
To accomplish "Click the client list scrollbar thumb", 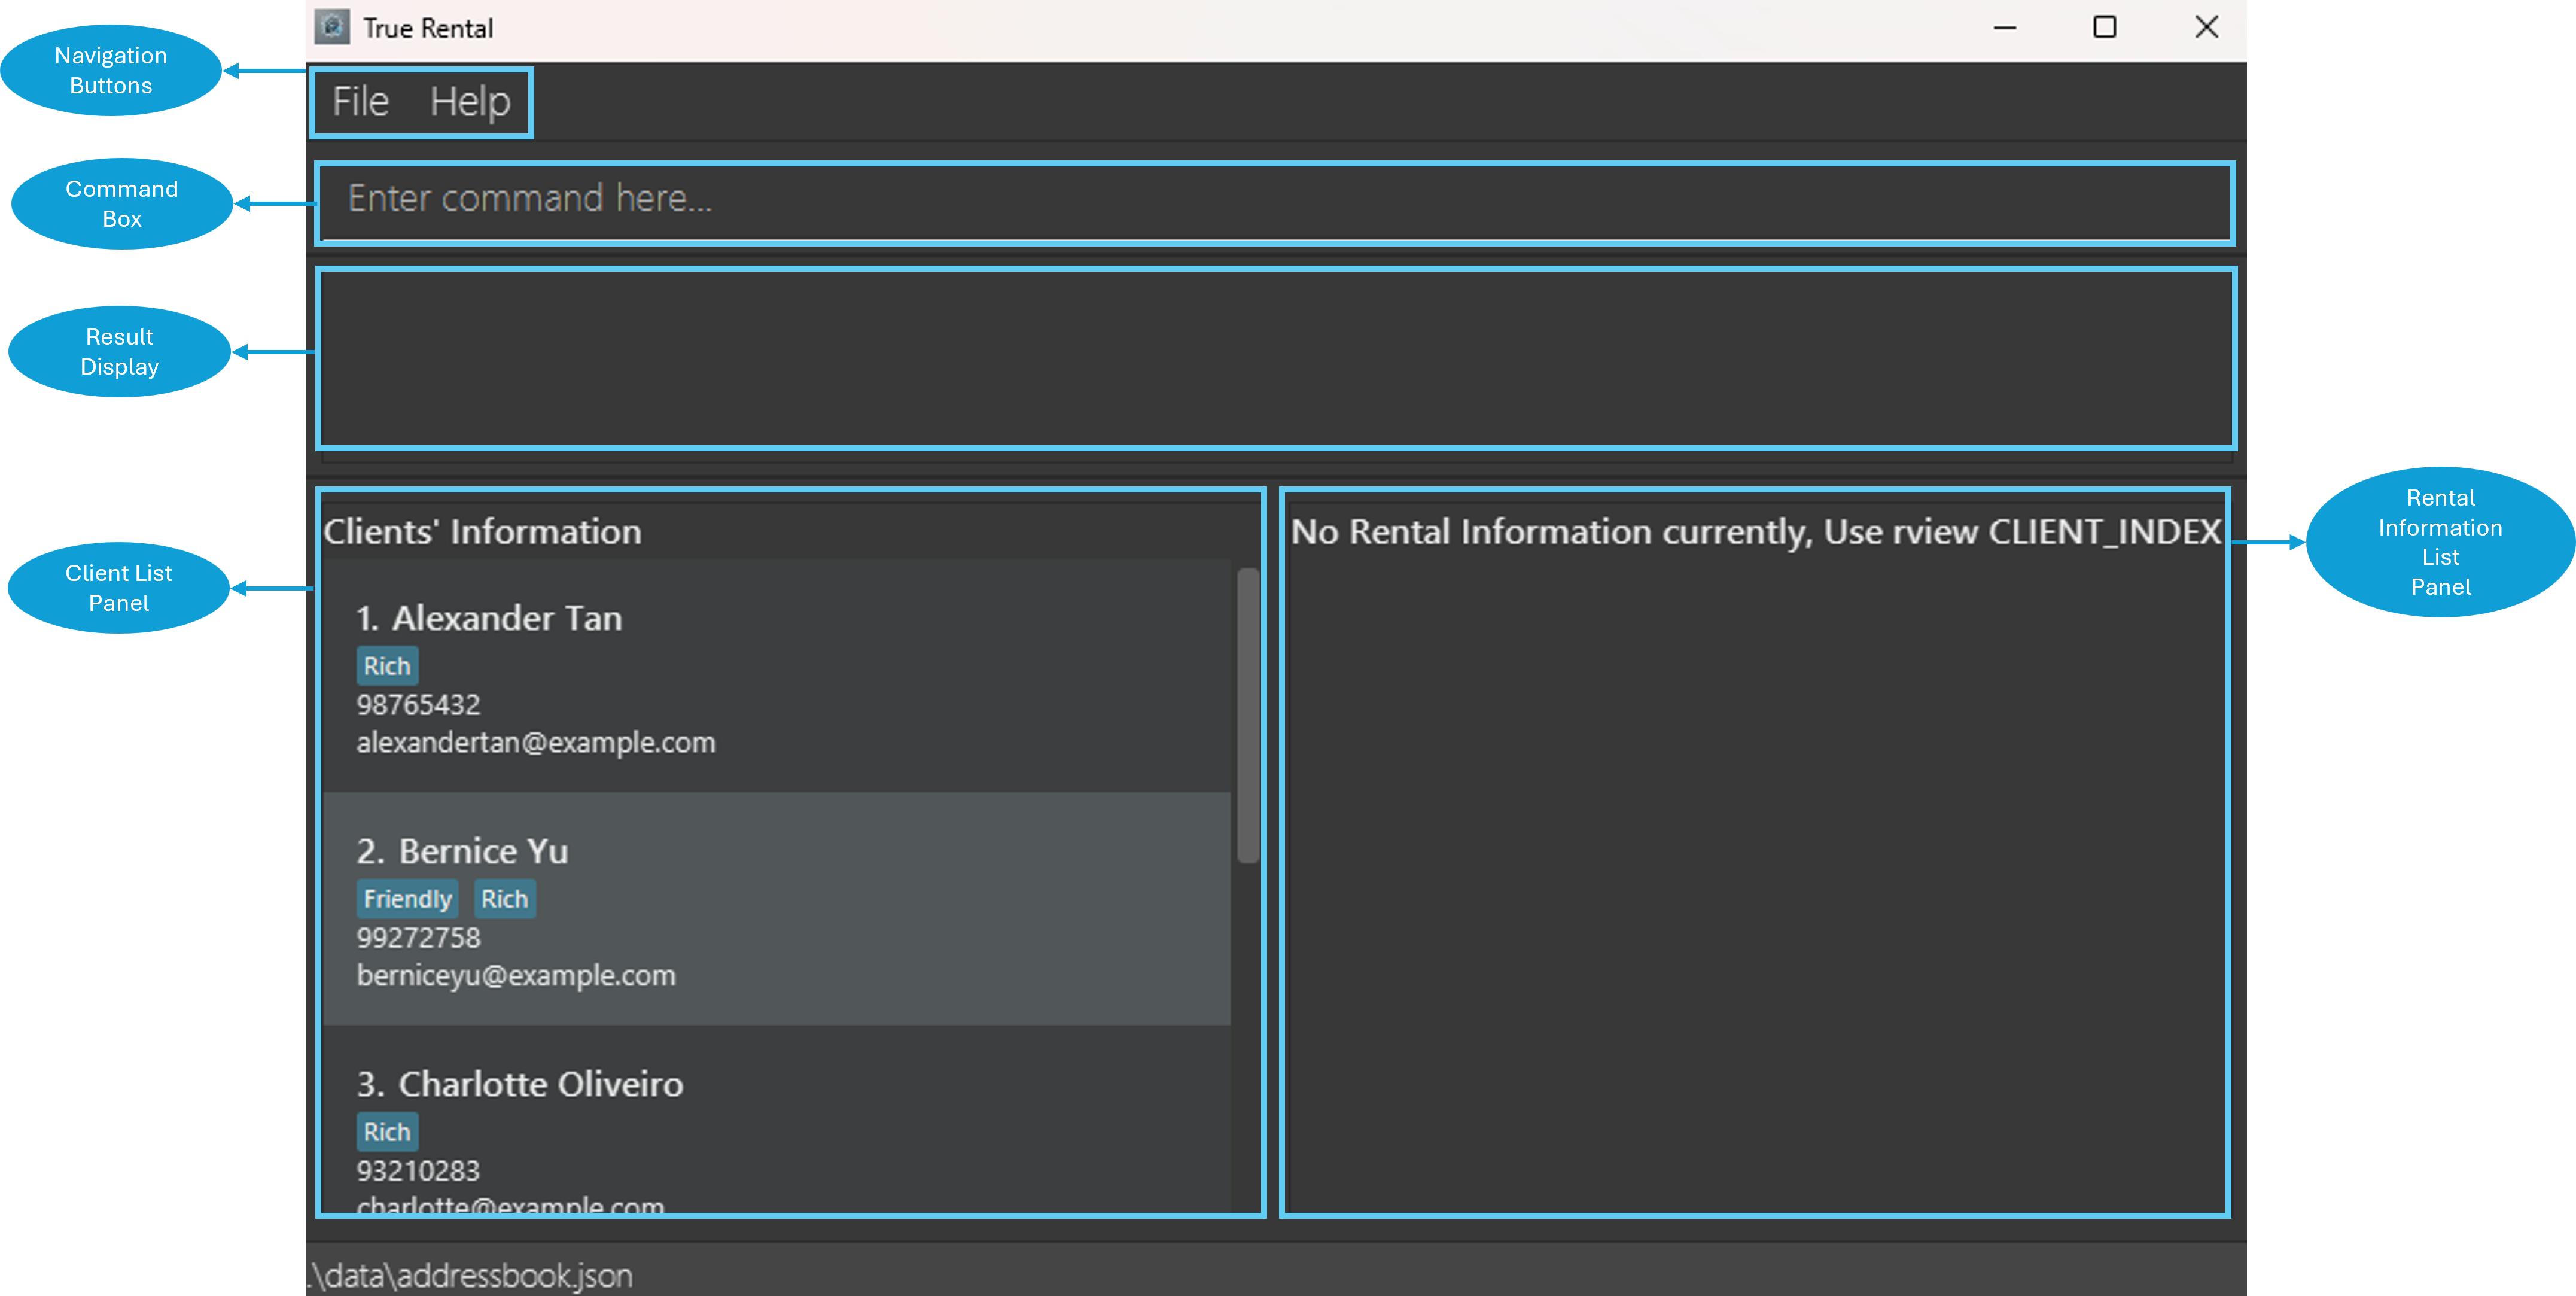I will point(1247,715).
